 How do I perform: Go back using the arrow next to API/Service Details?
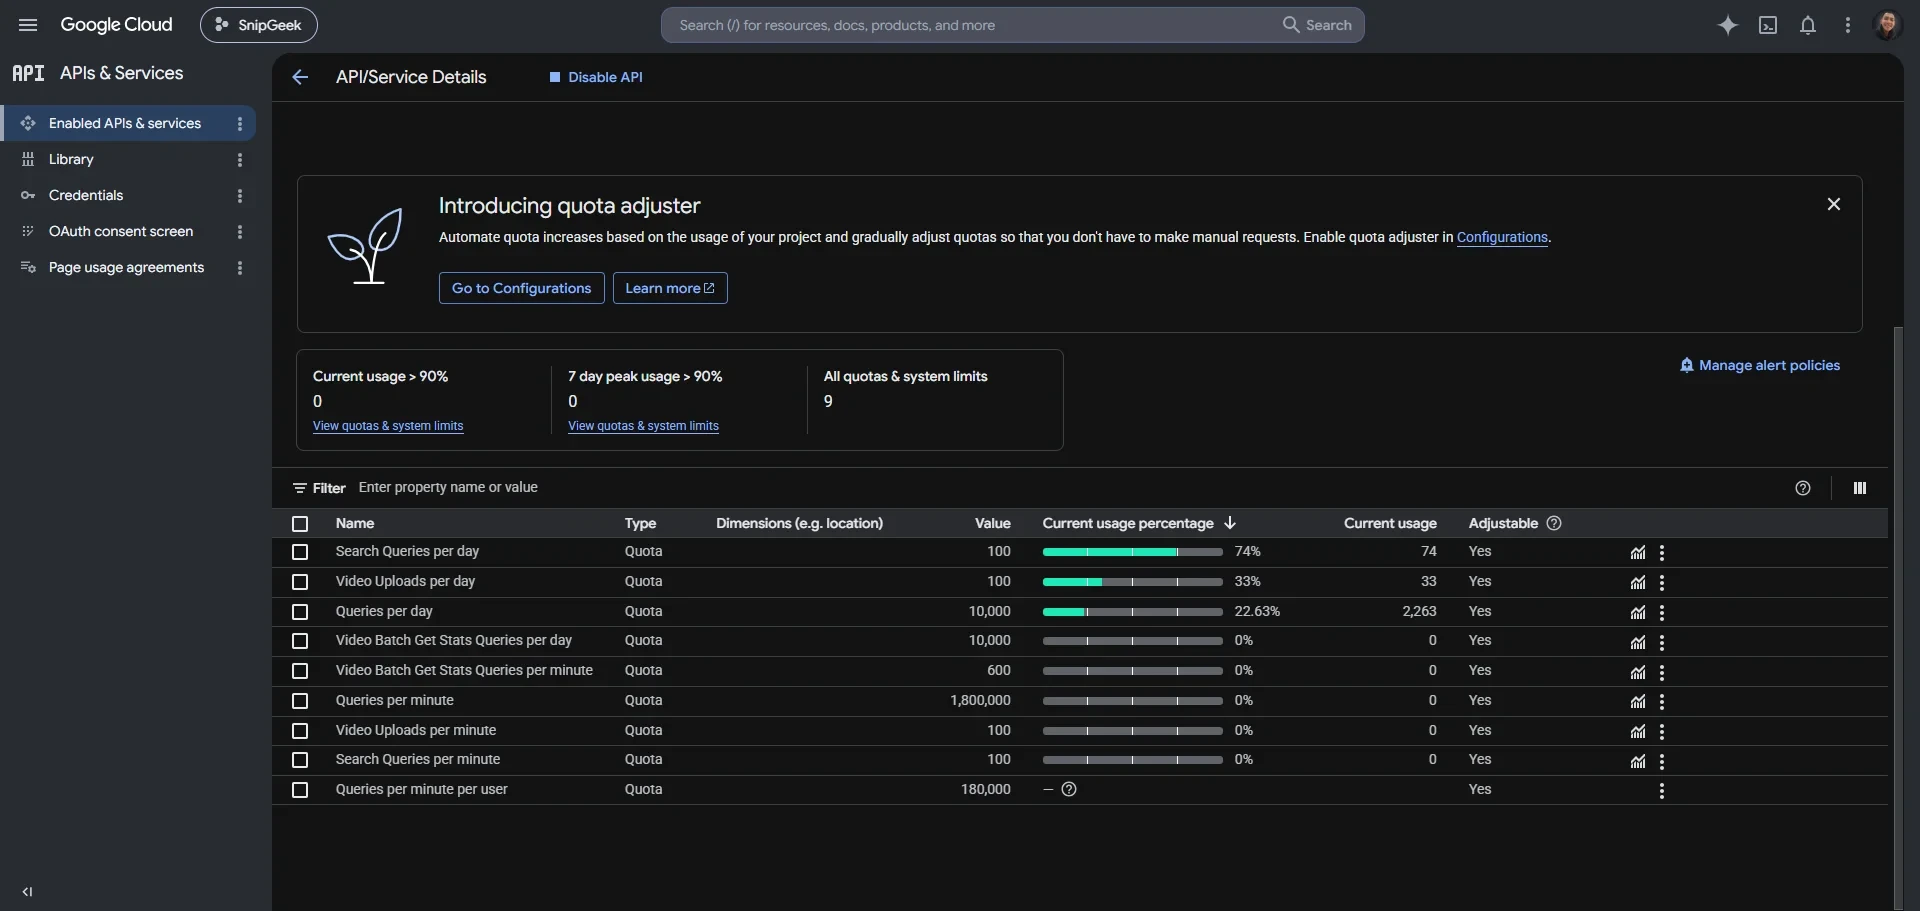coord(300,77)
